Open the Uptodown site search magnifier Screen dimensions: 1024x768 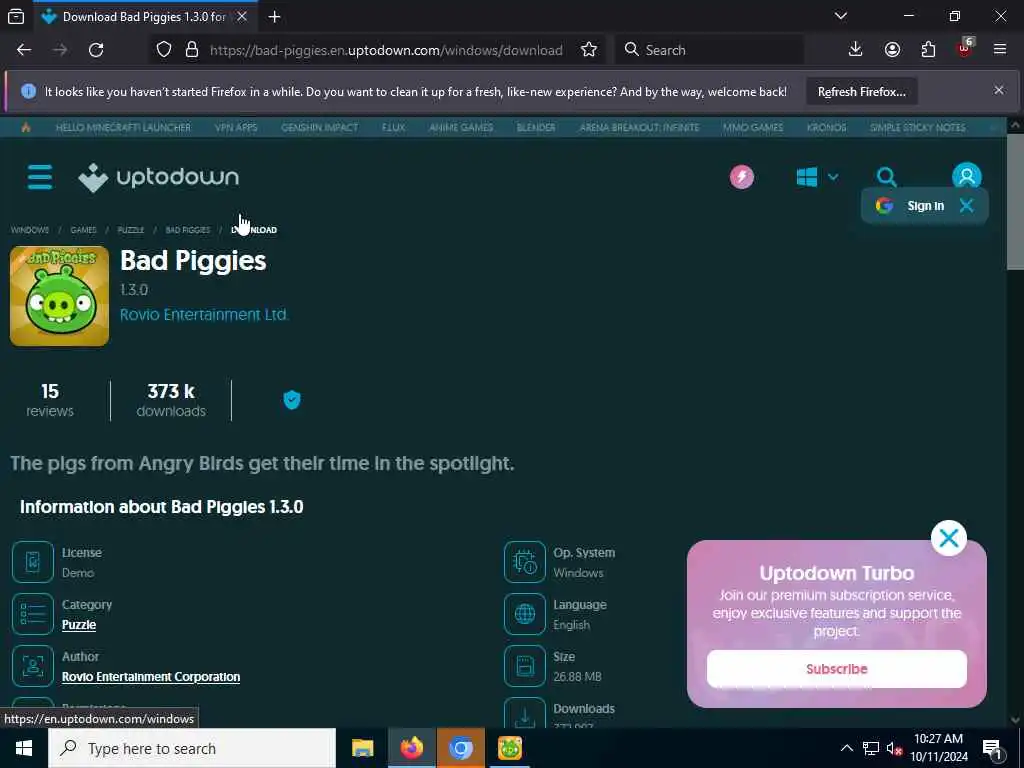point(886,177)
